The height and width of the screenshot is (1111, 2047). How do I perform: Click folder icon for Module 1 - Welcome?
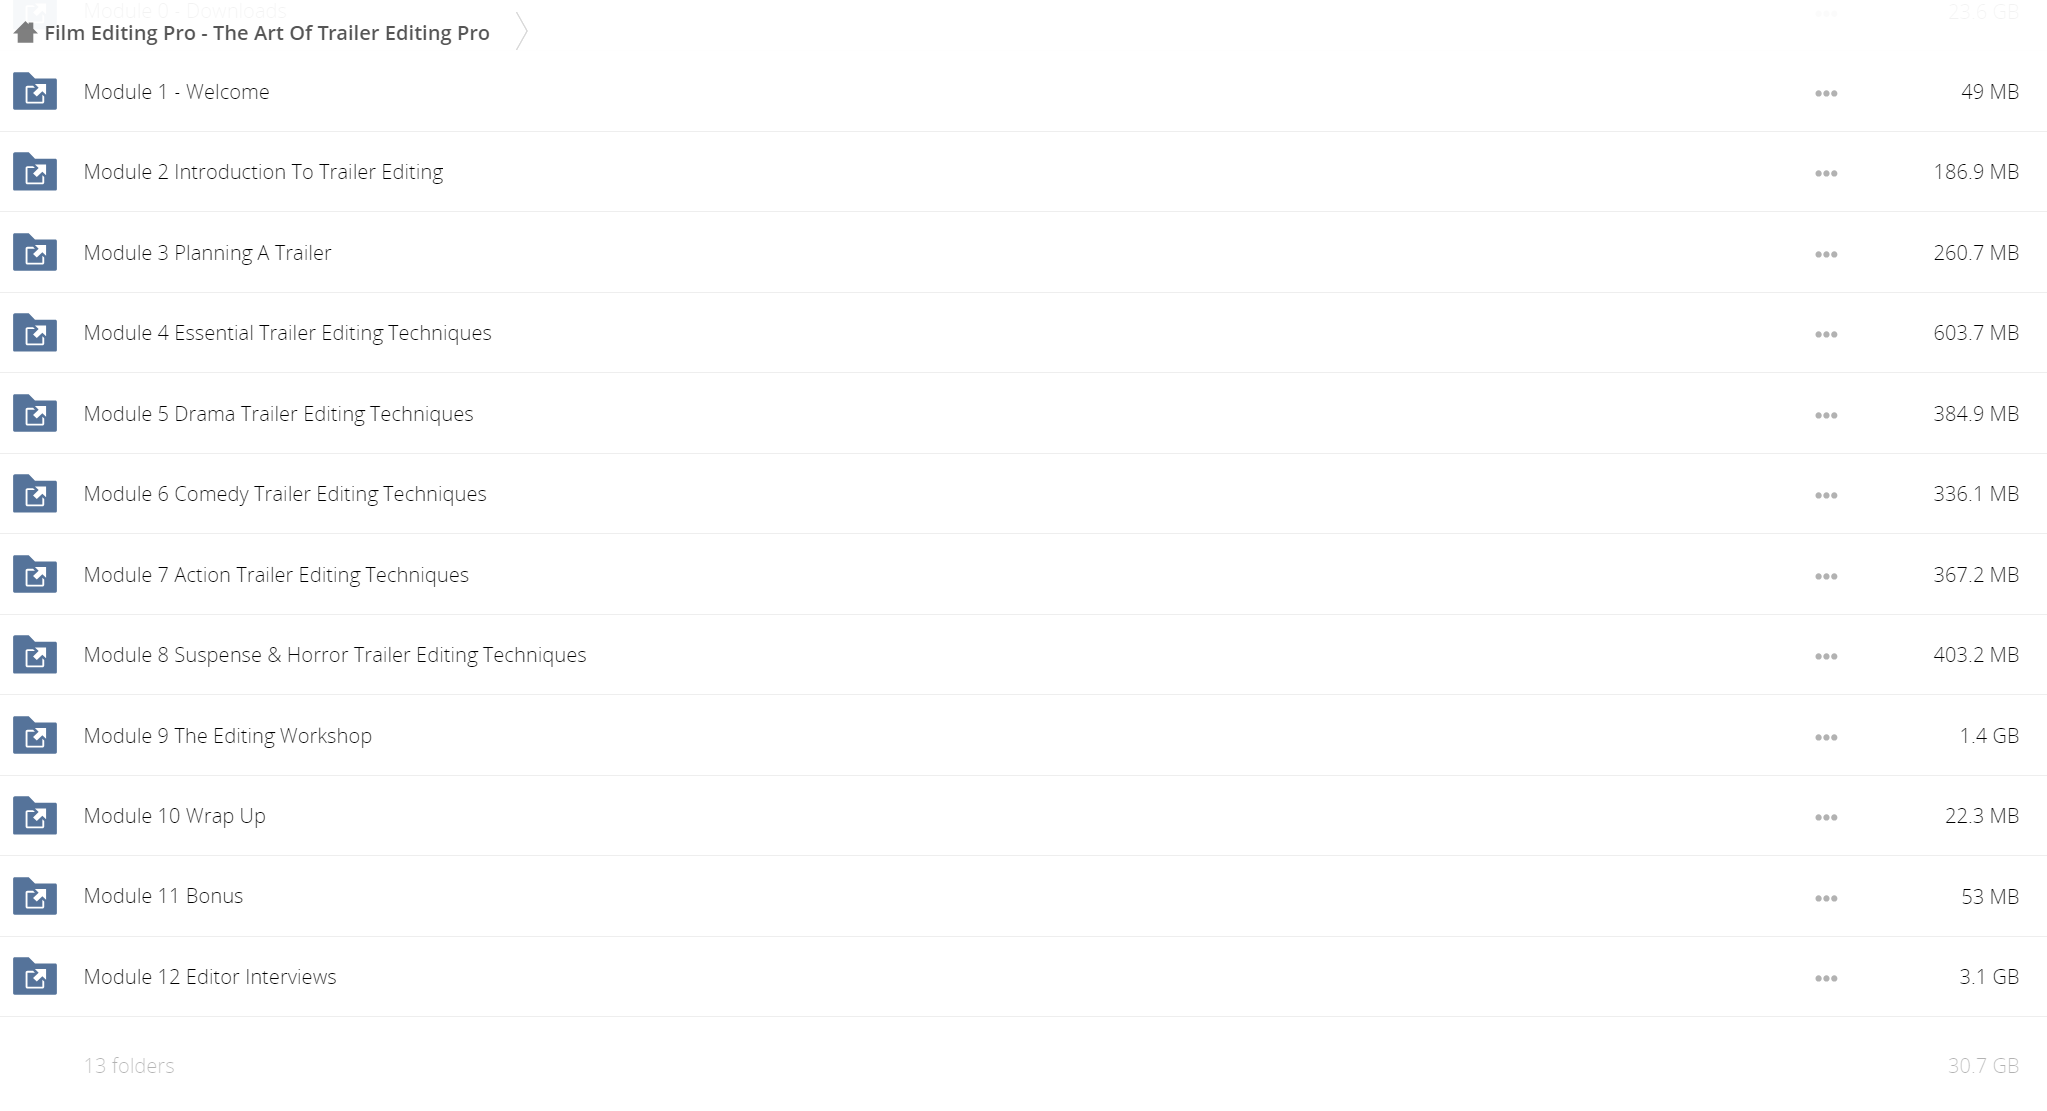[x=35, y=92]
